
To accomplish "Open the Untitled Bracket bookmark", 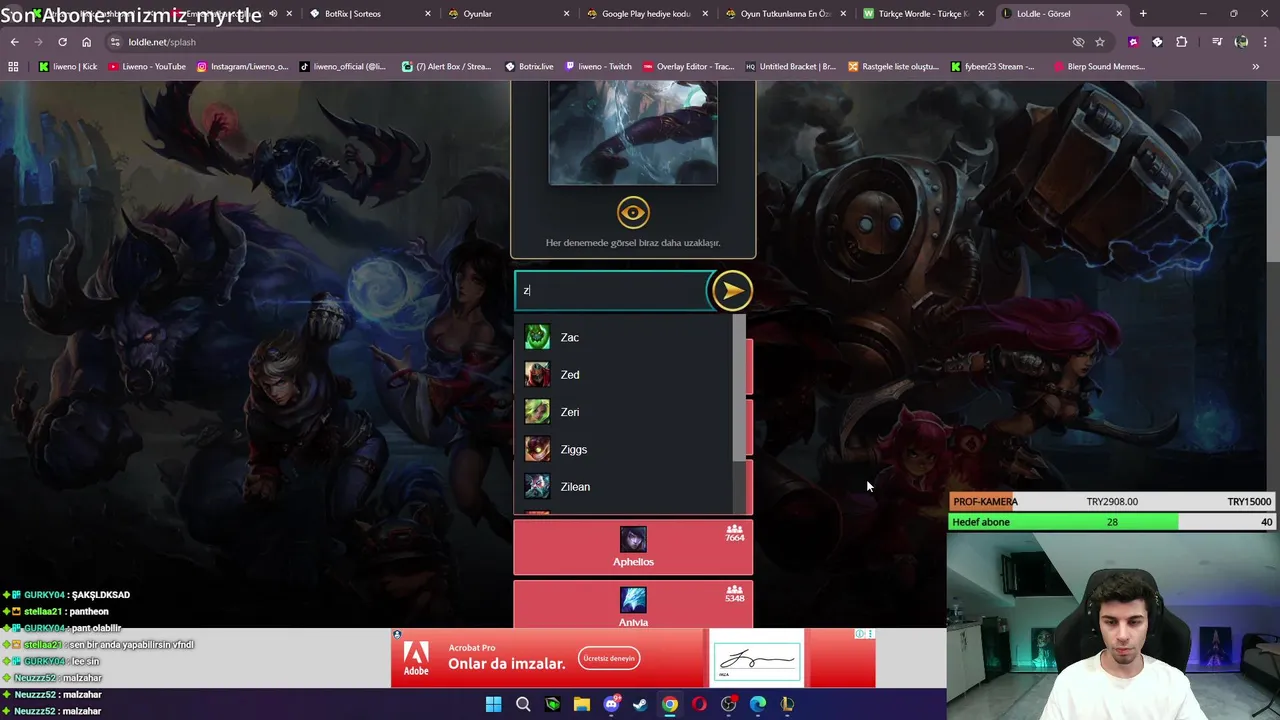I will [790, 66].
